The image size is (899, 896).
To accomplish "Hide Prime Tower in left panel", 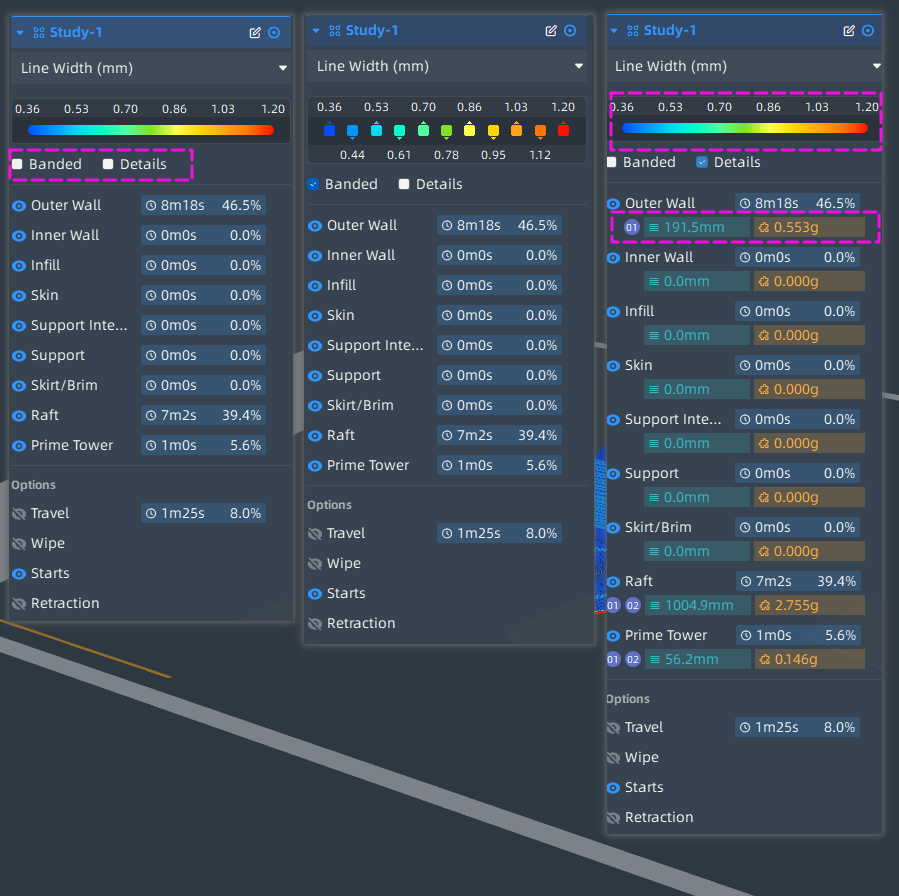I will [x=19, y=446].
